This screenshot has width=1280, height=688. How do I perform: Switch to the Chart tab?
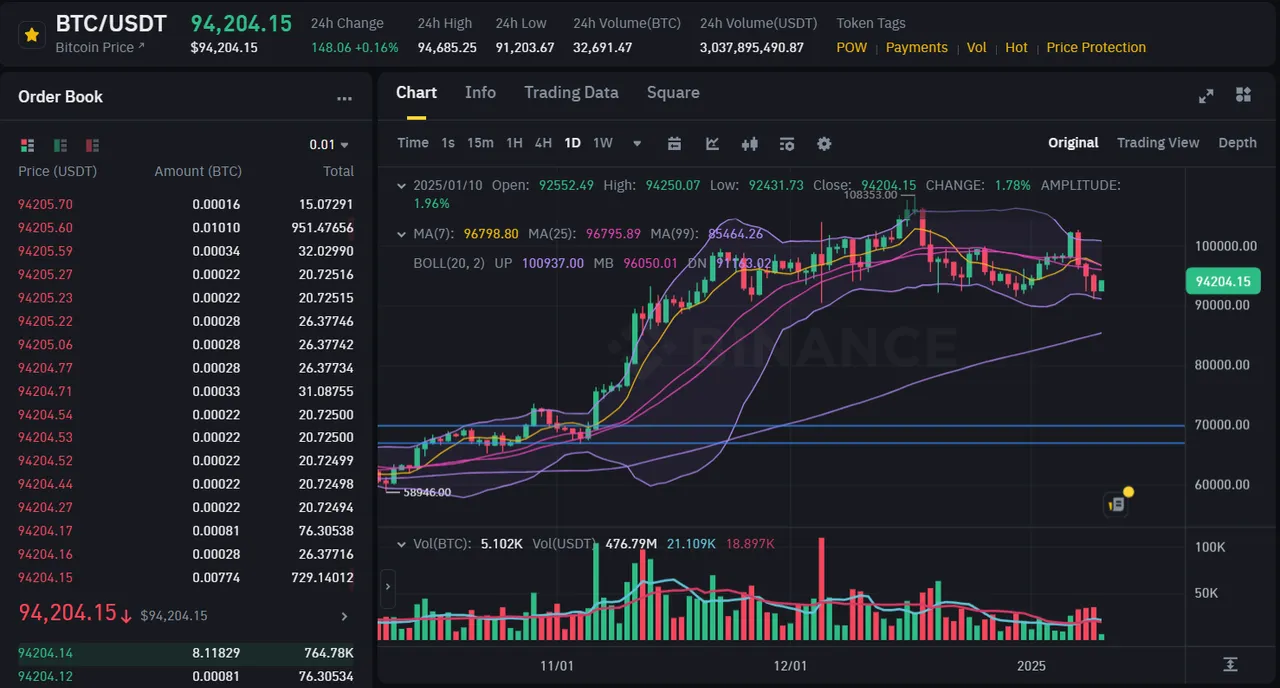click(416, 92)
